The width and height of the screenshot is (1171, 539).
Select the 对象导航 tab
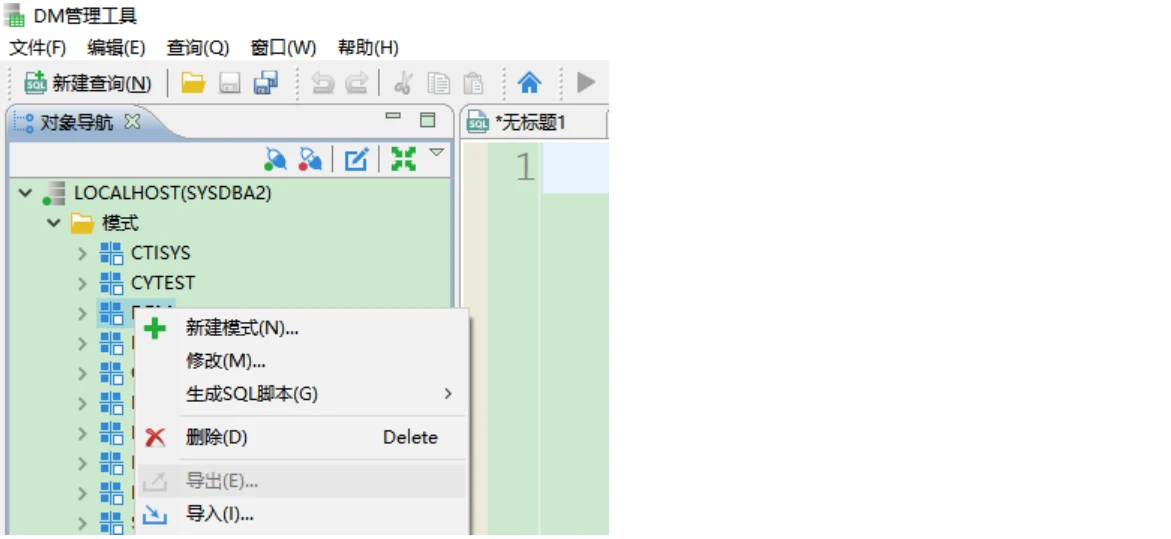coord(77,122)
